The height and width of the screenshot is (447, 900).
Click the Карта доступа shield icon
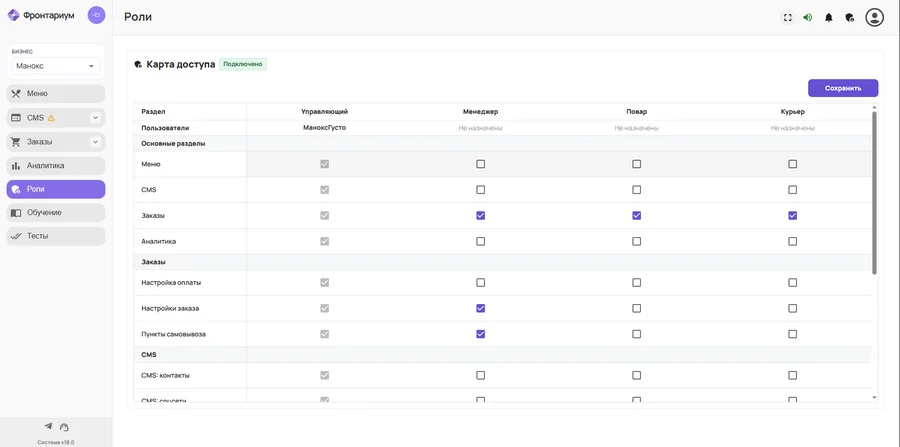tap(138, 64)
